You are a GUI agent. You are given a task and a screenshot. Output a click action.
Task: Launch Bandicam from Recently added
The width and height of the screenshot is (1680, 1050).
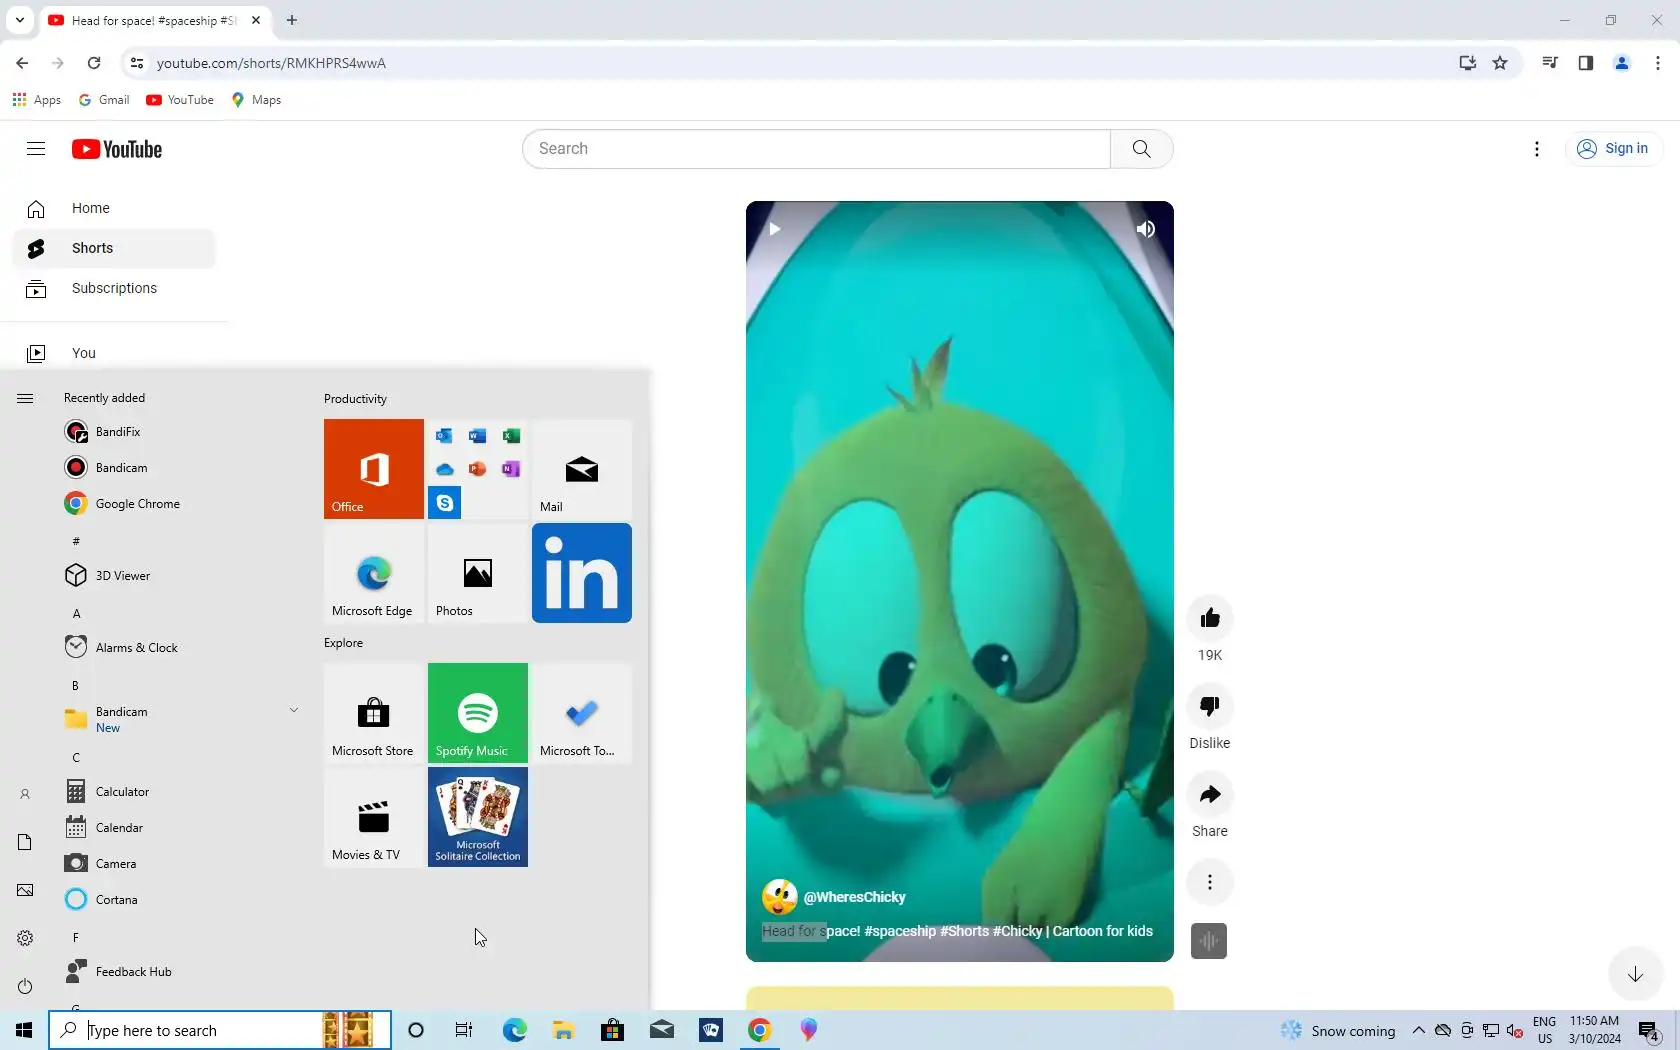(x=180, y=468)
